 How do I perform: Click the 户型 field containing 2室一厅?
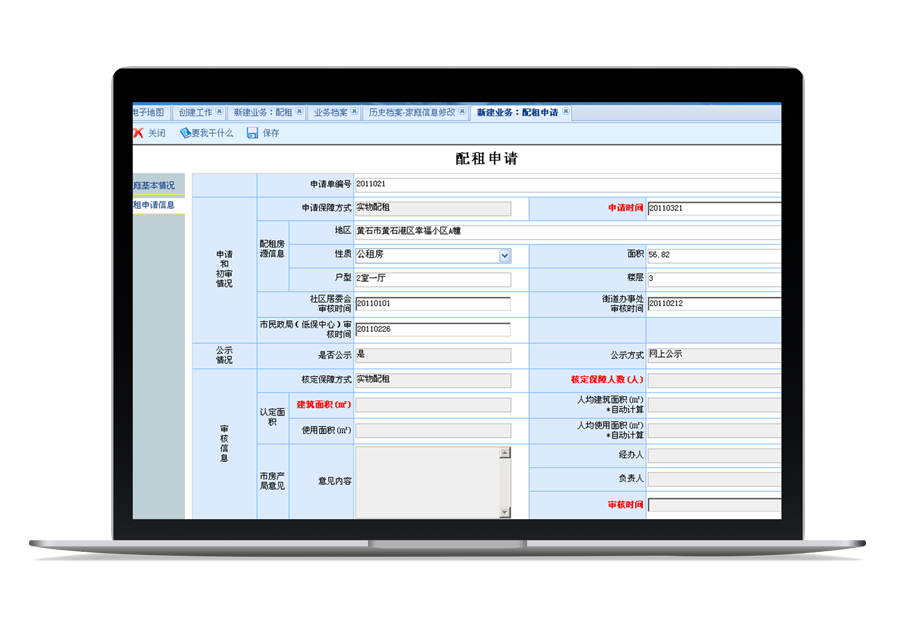[432, 279]
